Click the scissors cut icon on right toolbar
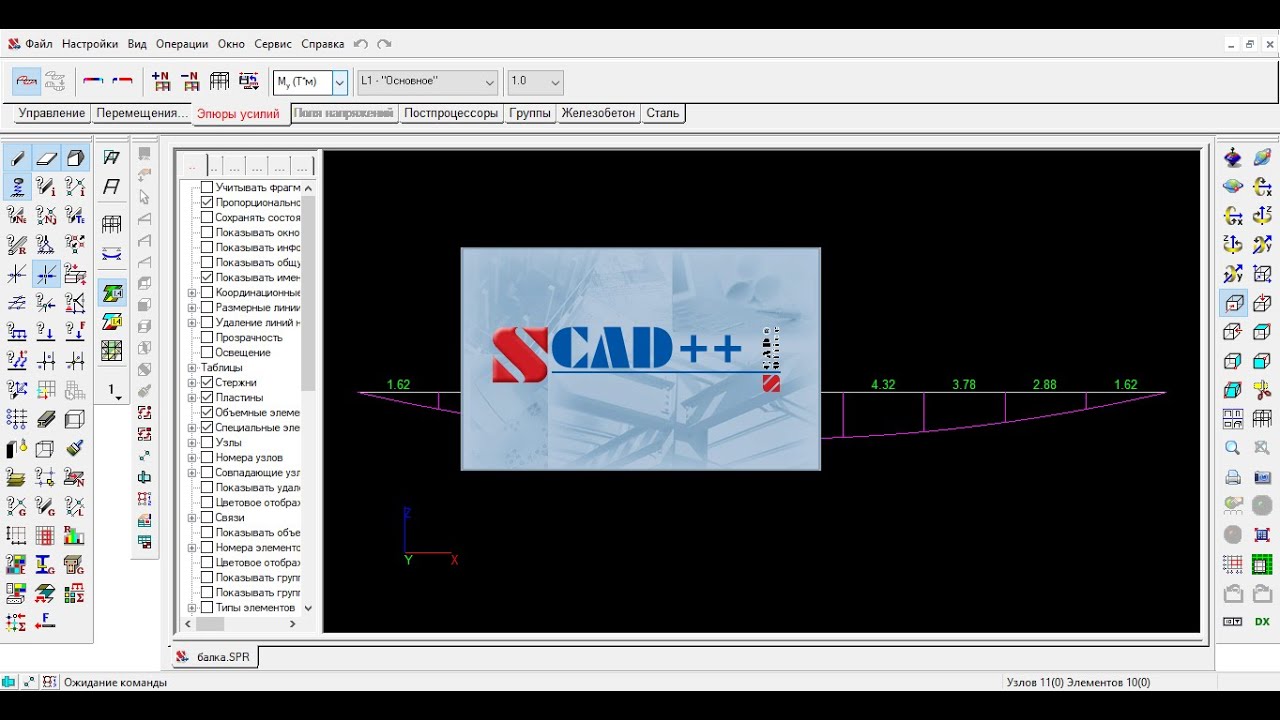1280x720 pixels. 1262,390
